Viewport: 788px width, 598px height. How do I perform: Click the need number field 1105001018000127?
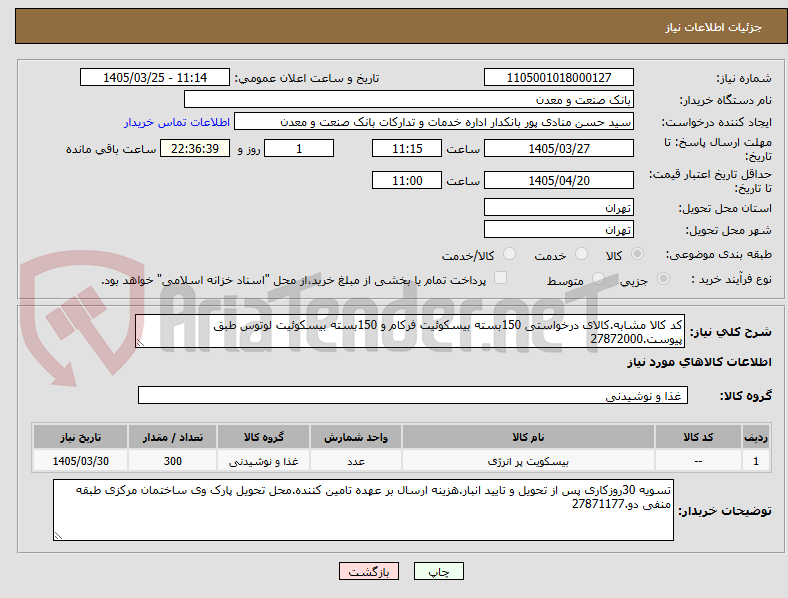click(559, 77)
